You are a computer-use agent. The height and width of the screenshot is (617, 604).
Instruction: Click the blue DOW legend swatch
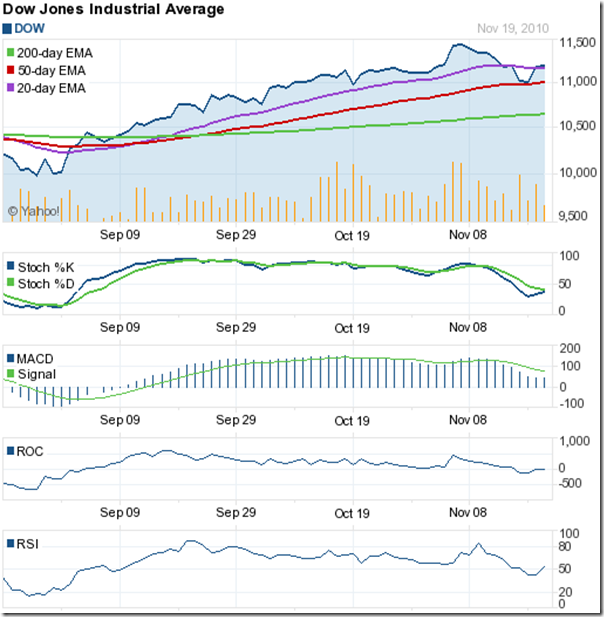7,29
